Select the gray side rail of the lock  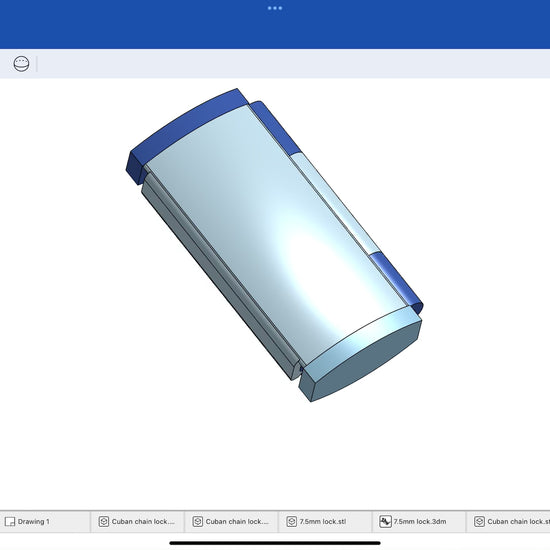click(x=217, y=277)
